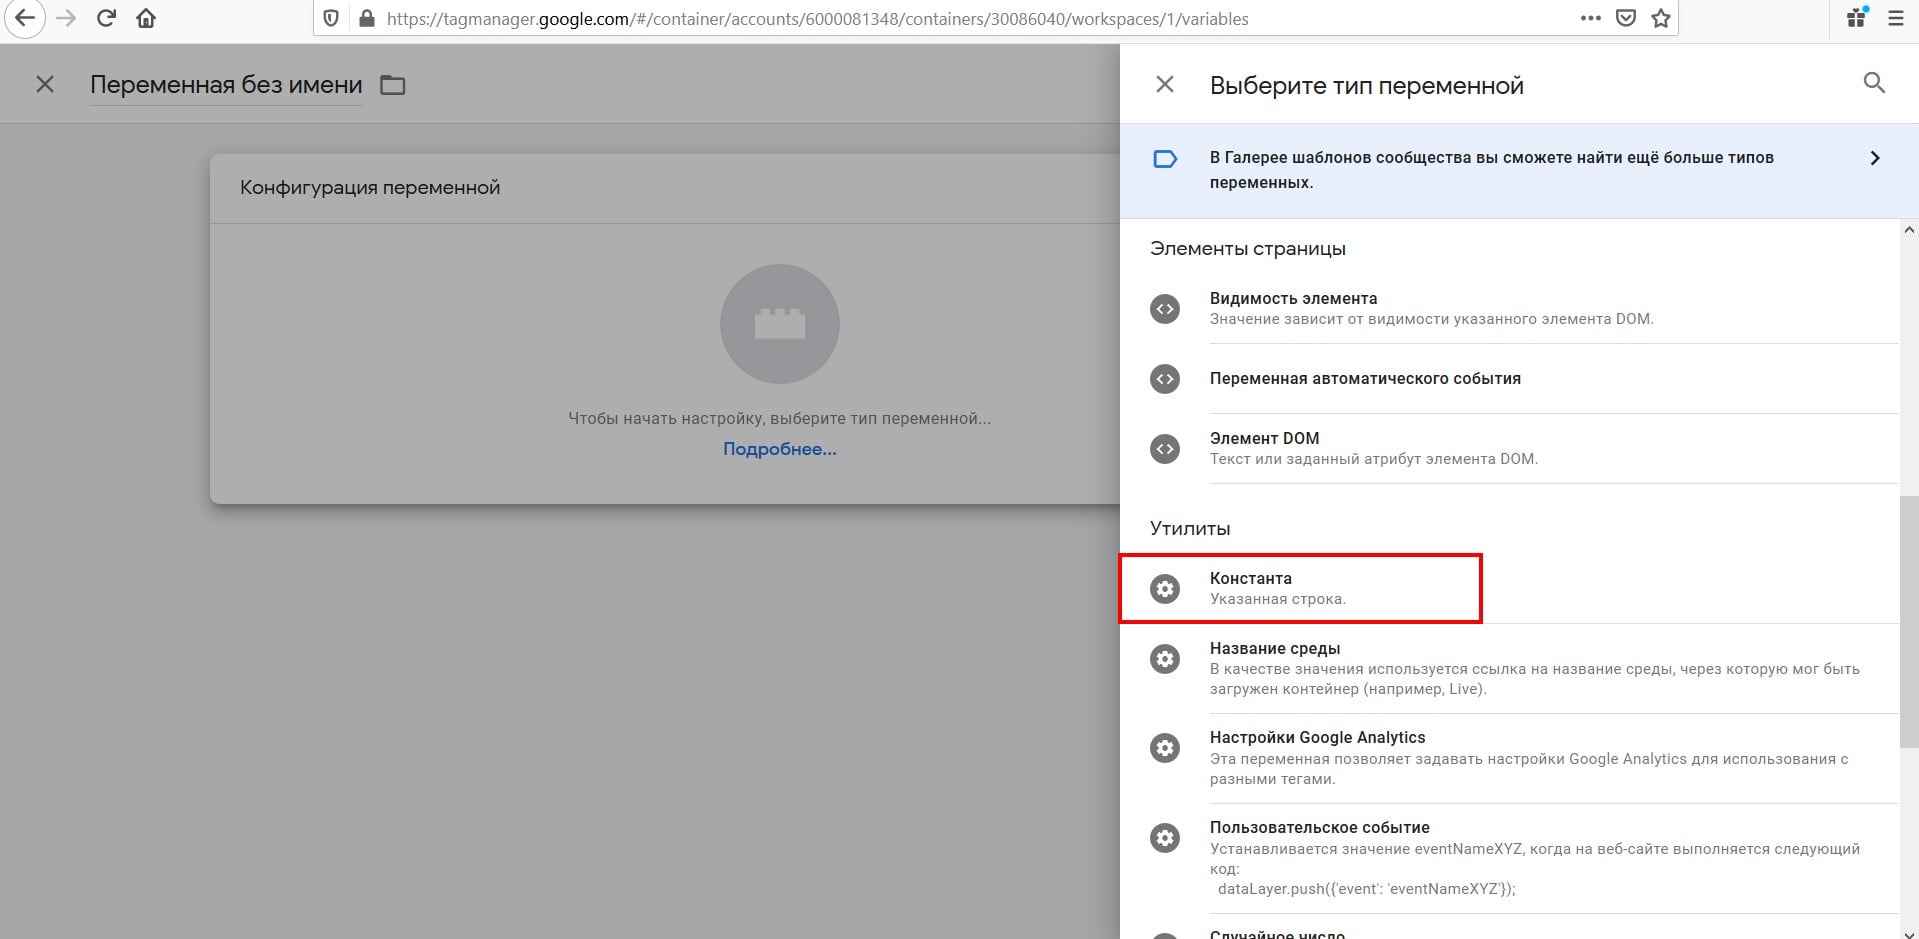Go to browser home page
Image resolution: width=1919 pixels, height=939 pixels.
click(146, 19)
